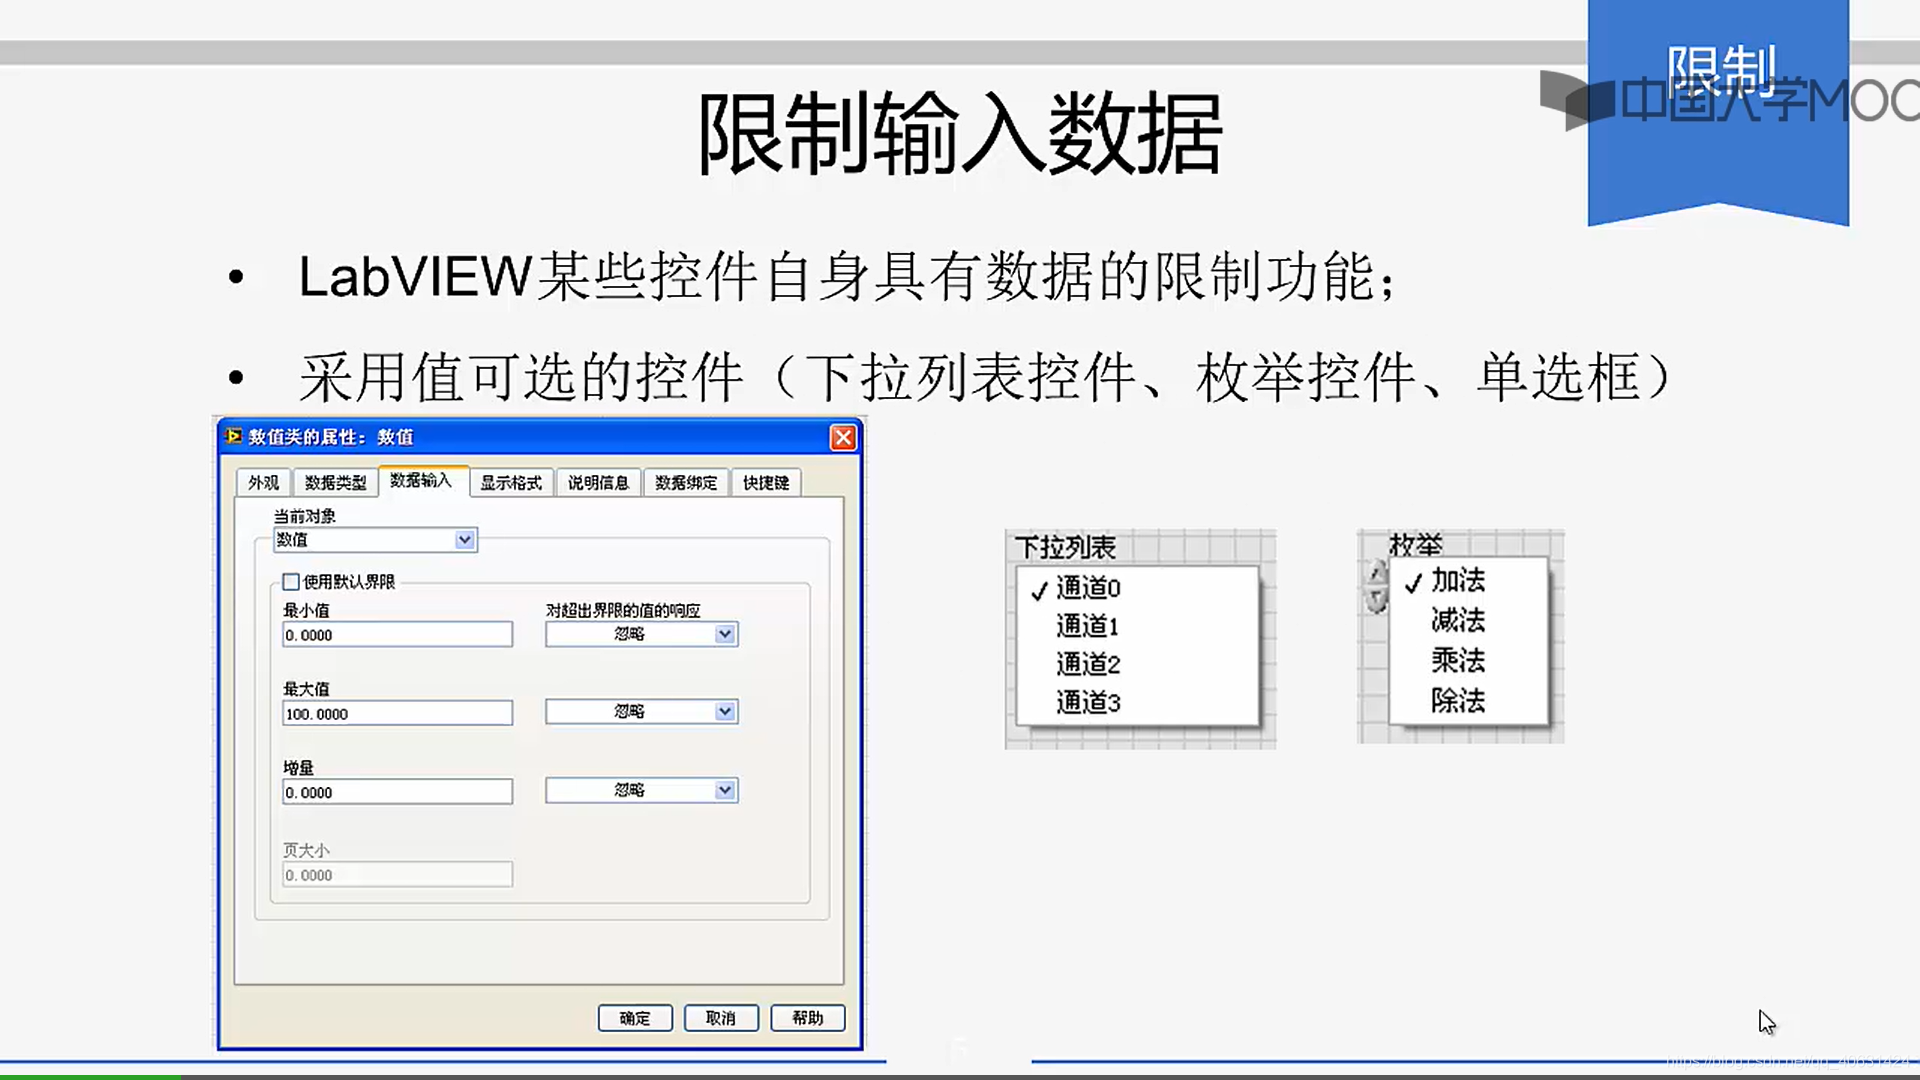The image size is (1920, 1080).
Task: Toggle the 使用默认界限 checkbox
Action: (x=291, y=581)
